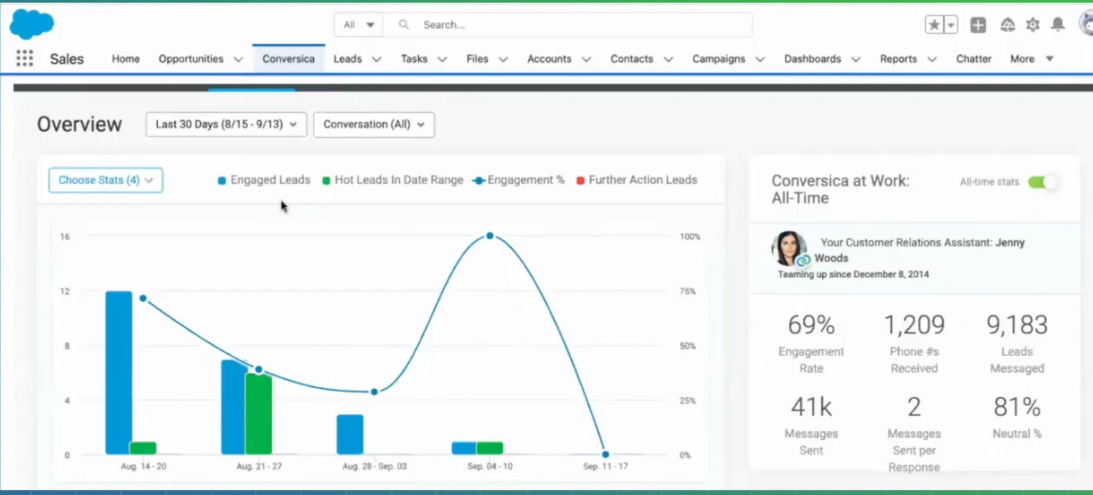This screenshot has width=1093, height=495.
Task: Click the search magnifier icon
Action: (x=404, y=24)
